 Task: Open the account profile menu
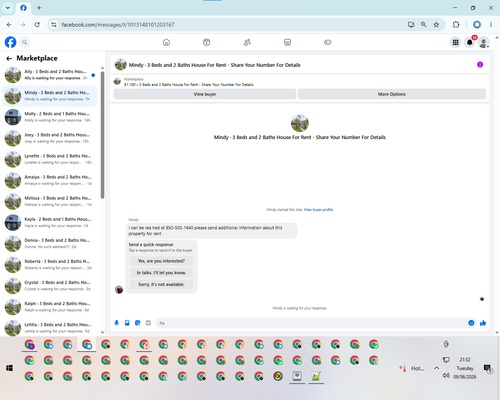click(x=484, y=42)
